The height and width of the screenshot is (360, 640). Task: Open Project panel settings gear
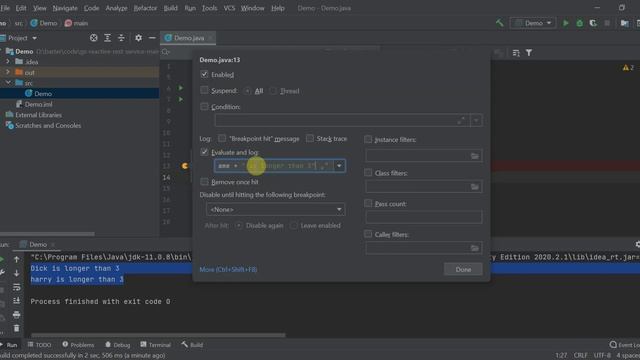click(138, 38)
